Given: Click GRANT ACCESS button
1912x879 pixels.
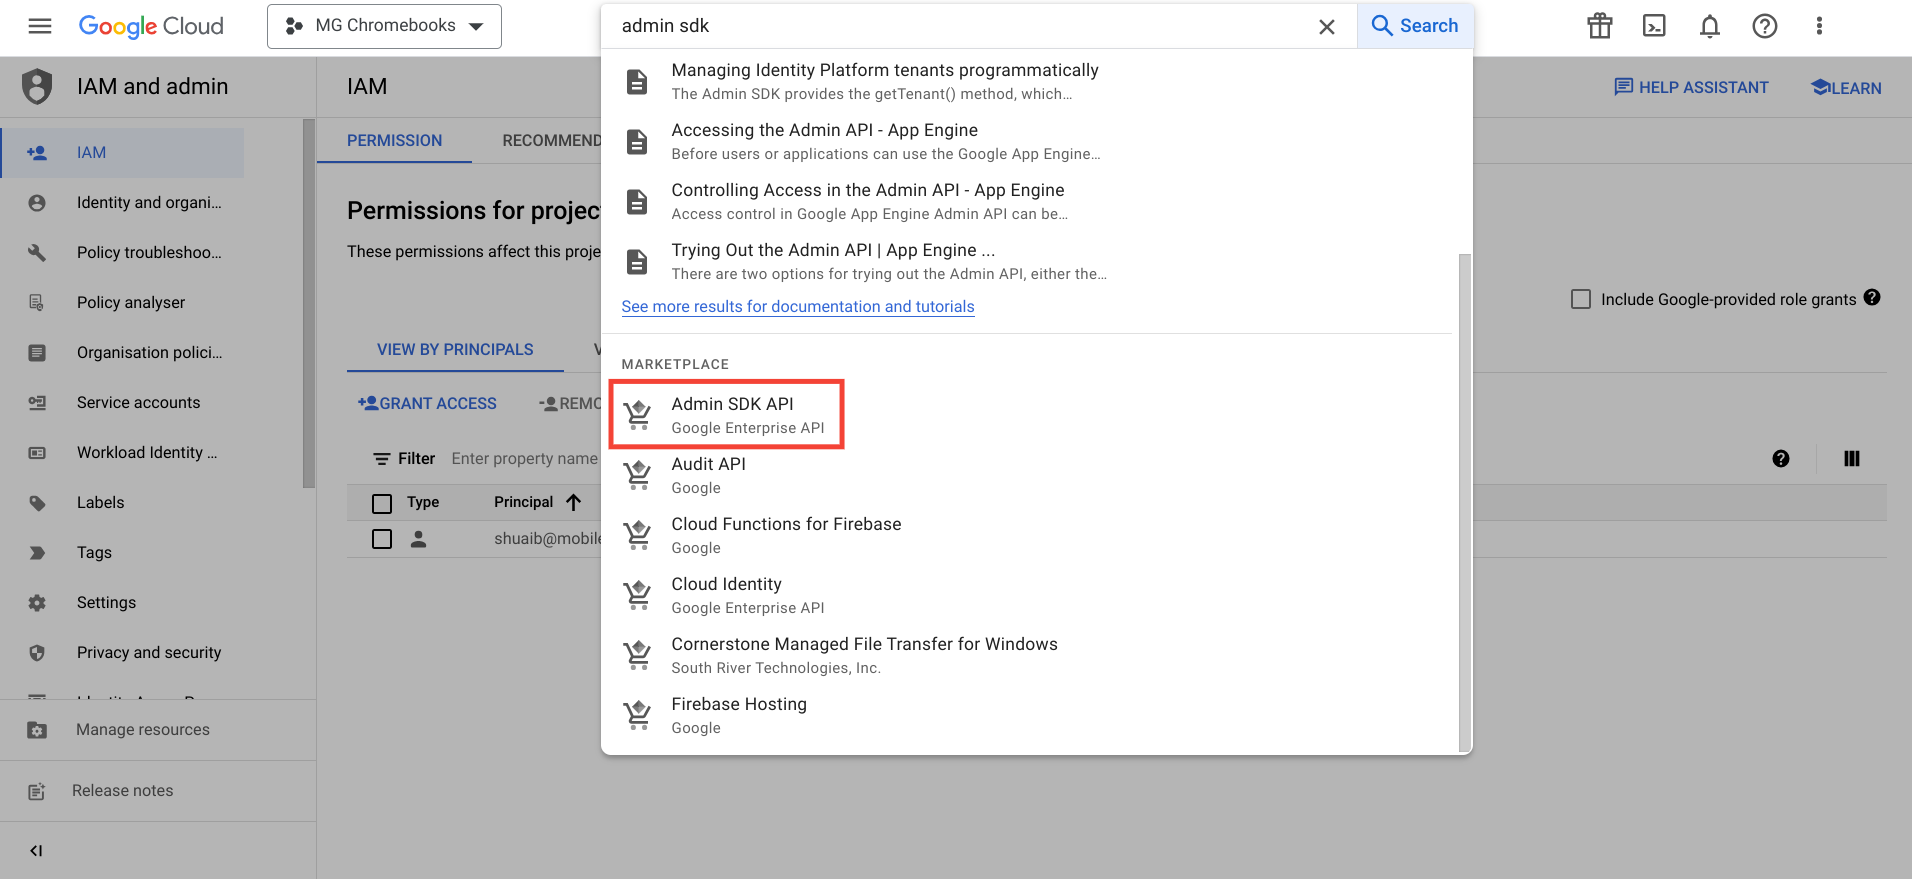Looking at the screenshot, I should pyautogui.click(x=427, y=404).
